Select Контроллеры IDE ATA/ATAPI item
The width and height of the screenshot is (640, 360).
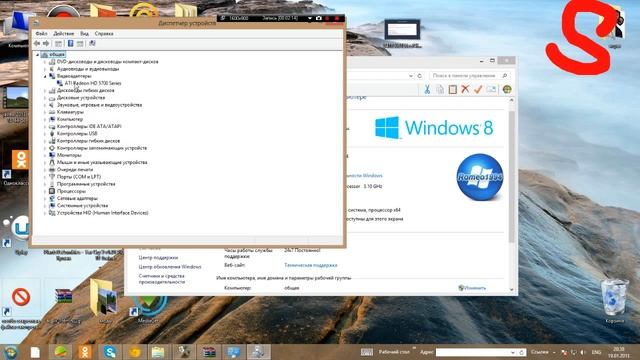89,127
